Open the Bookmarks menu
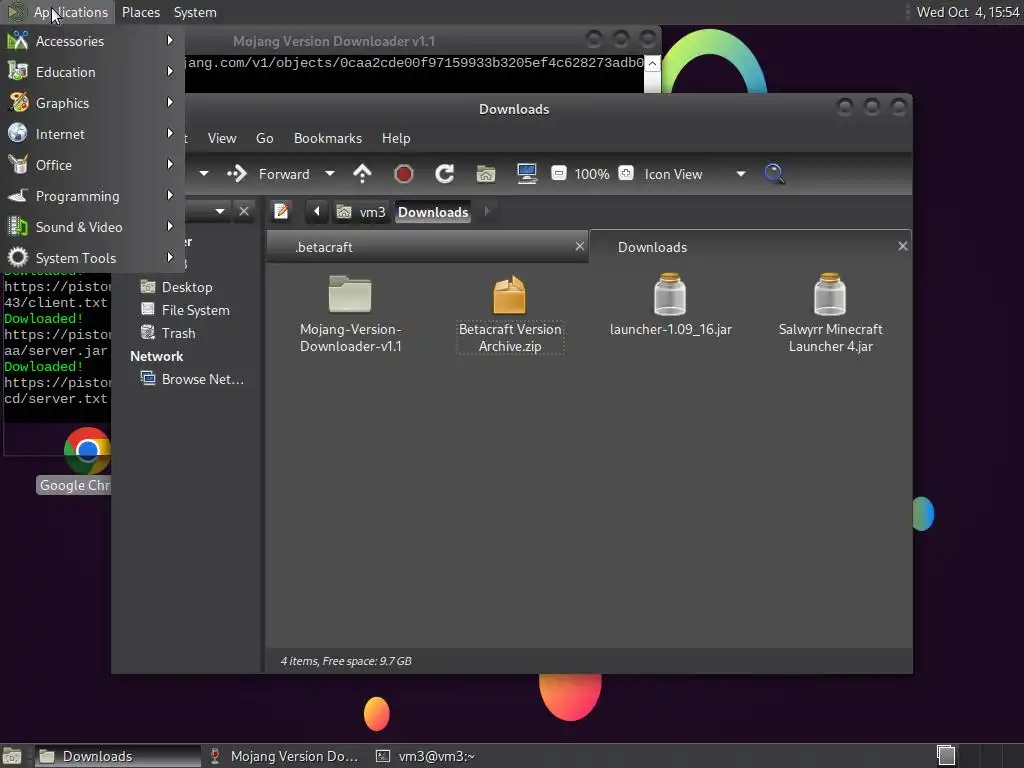This screenshot has height=768, width=1024. click(327, 138)
